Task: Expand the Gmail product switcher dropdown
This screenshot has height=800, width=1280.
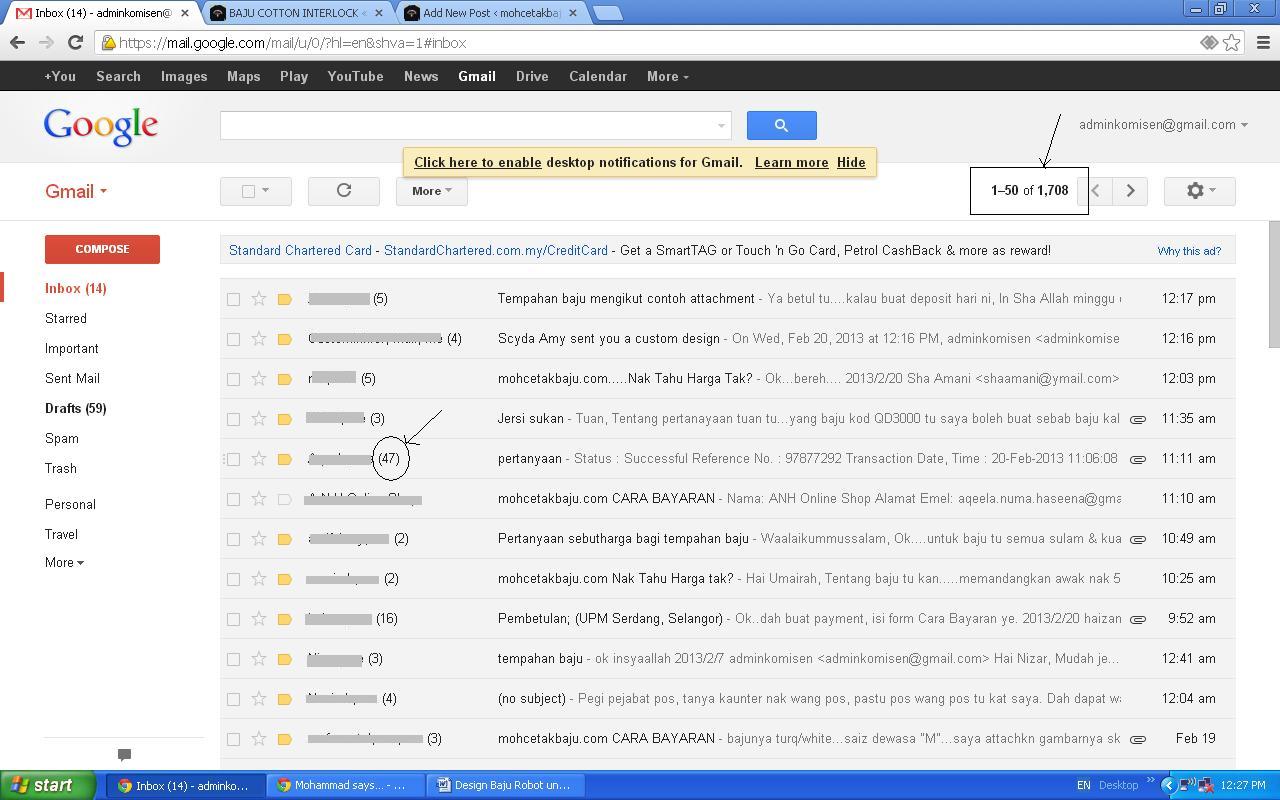Action: [x=76, y=192]
